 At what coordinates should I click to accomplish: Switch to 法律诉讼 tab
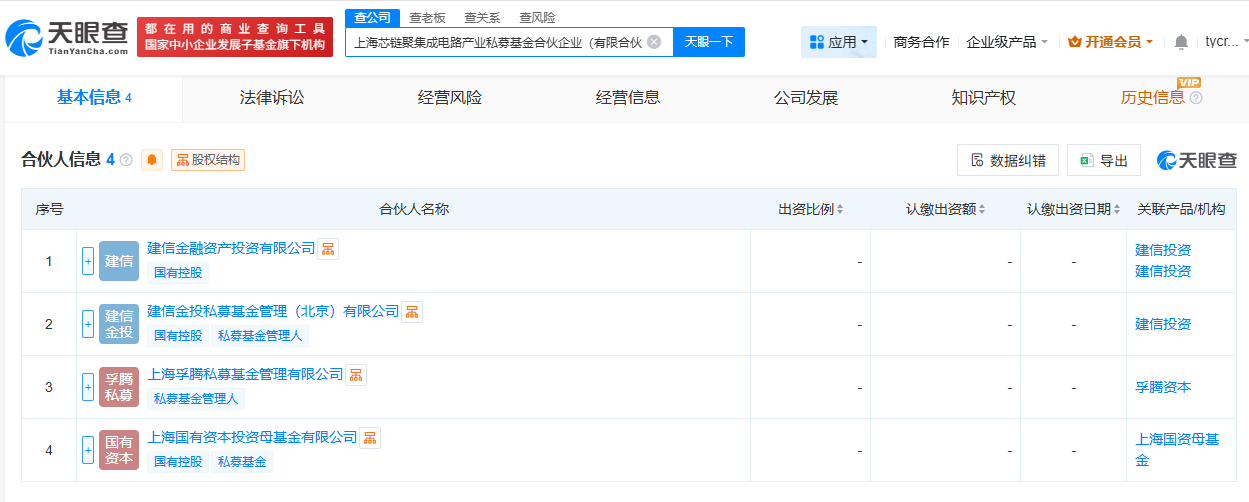click(272, 98)
